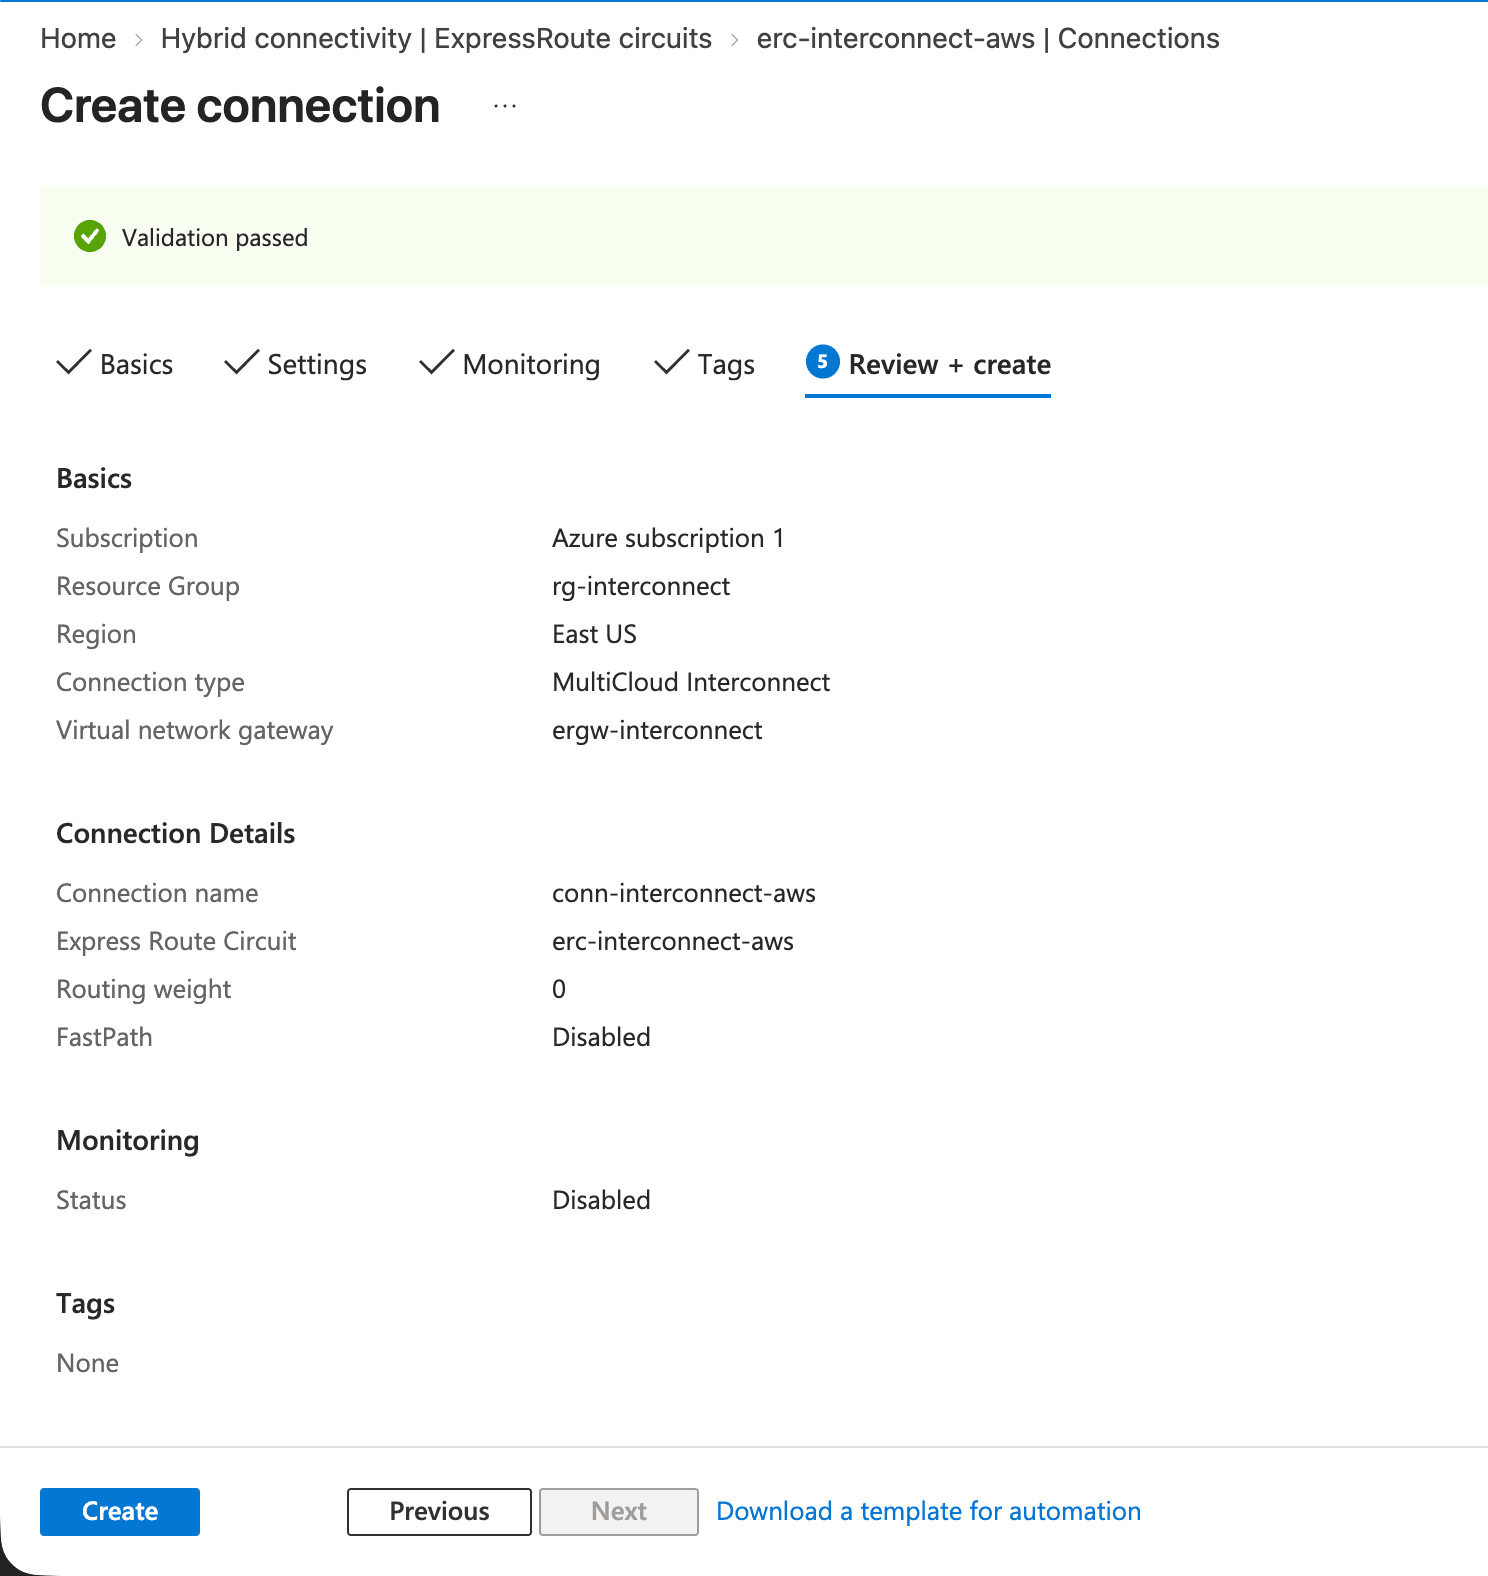Open the more options ellipsis beside Create connection
The height and width of the screenshot is (1576, 1488).
[505, 106]
